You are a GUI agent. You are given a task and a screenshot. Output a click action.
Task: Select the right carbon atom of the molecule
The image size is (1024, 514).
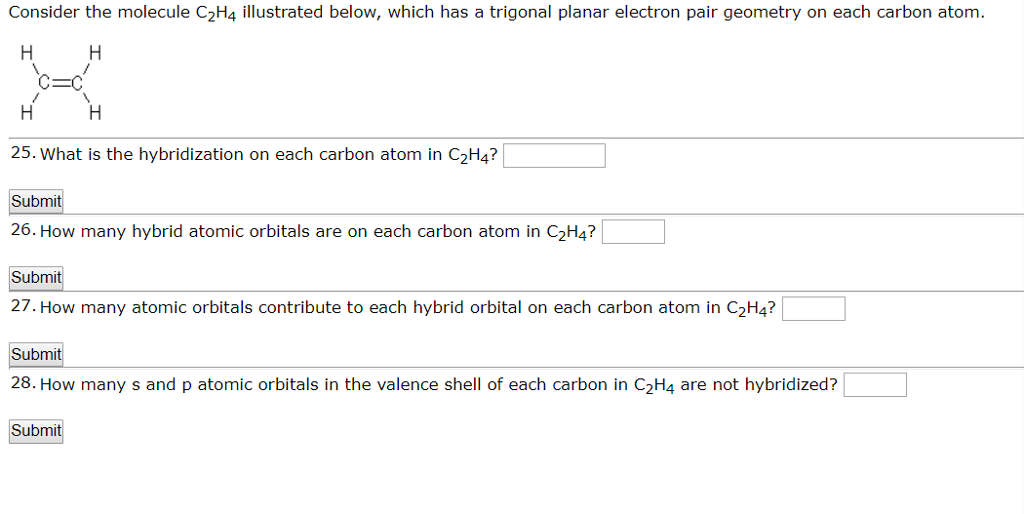(x=77, y=83)
